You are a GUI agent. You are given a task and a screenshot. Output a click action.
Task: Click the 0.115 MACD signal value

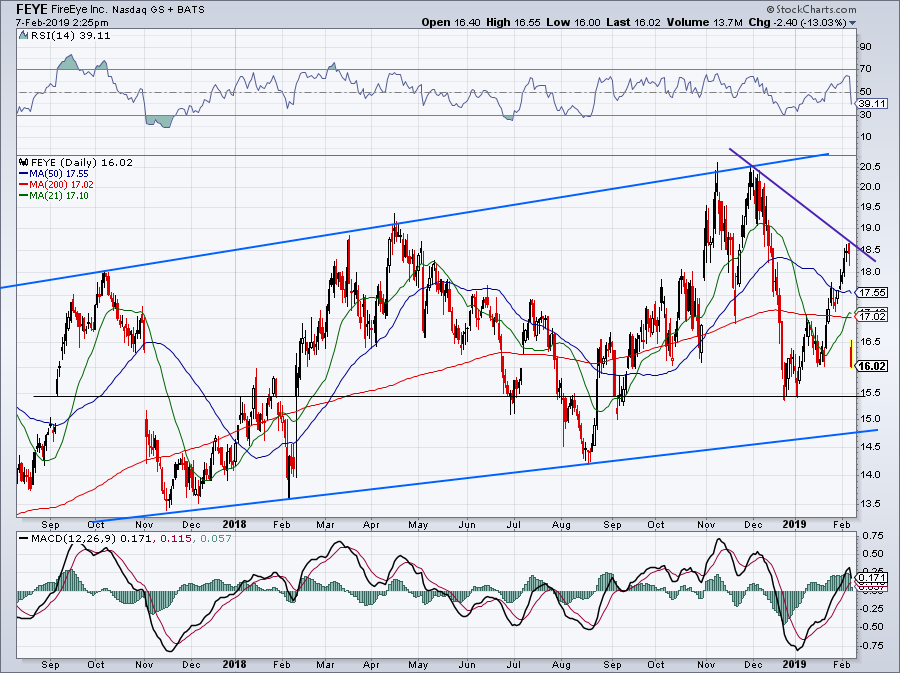click(x=174, y=538)
